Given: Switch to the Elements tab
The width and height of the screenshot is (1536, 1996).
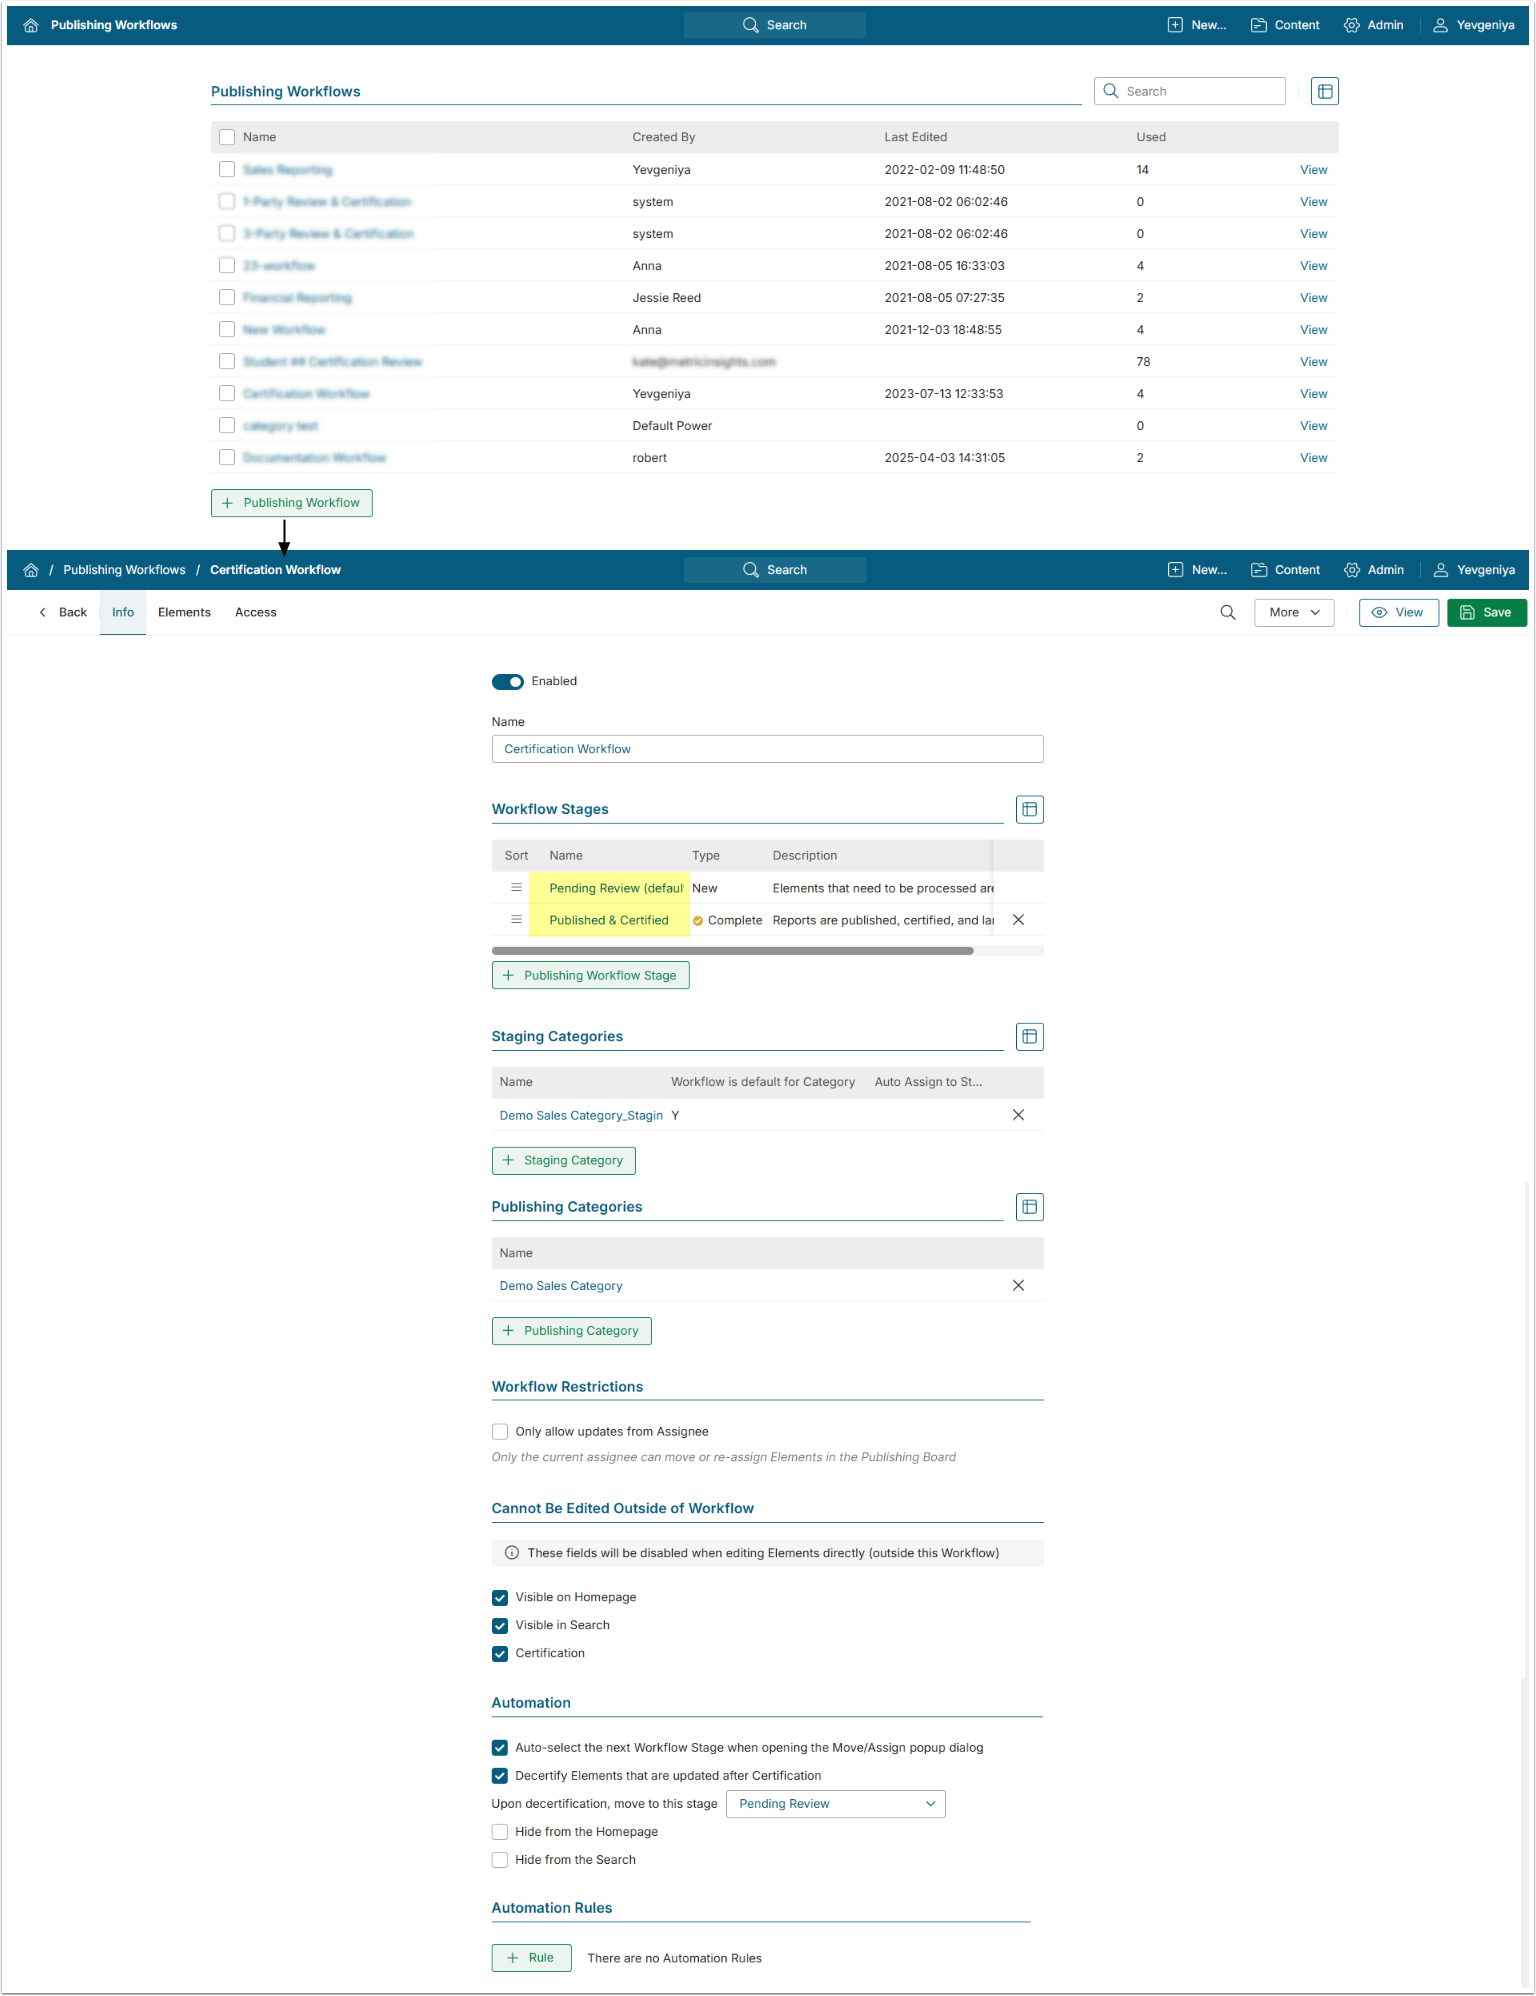Looking at the screenshot, I should tap(184, 613).
